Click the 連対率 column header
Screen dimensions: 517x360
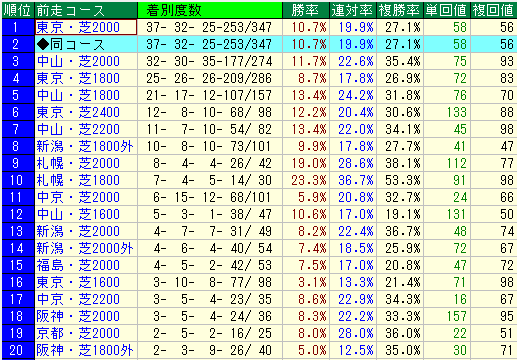click(x=353, y=10)
